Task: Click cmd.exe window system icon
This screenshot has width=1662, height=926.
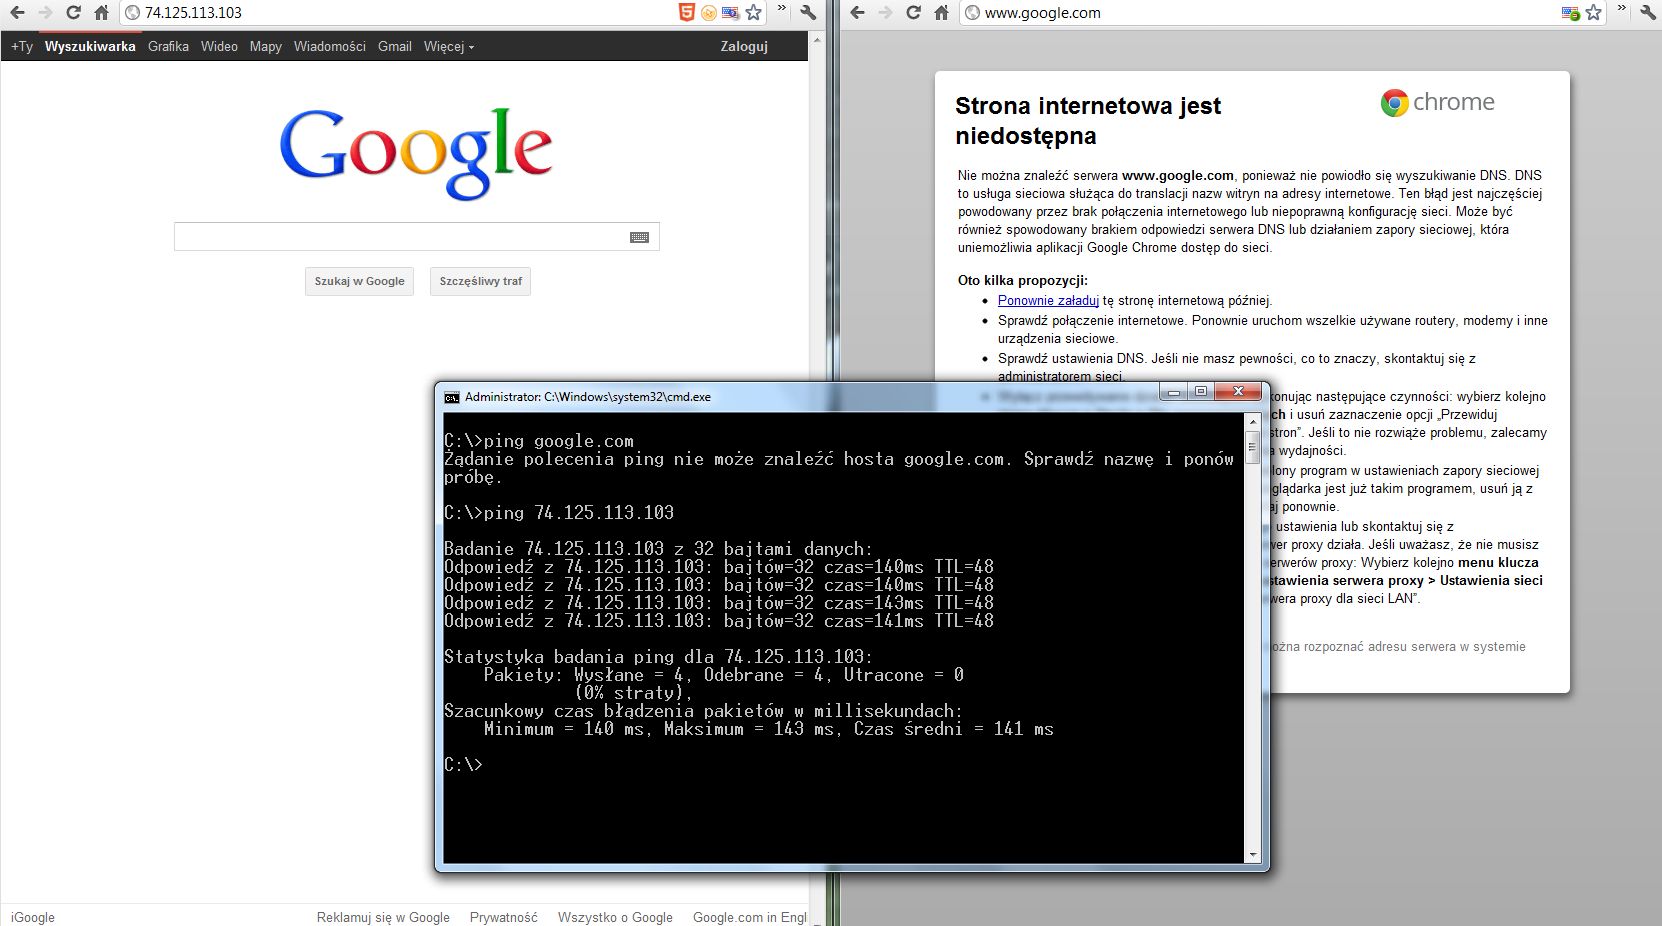Action: [x=452, y=397]
